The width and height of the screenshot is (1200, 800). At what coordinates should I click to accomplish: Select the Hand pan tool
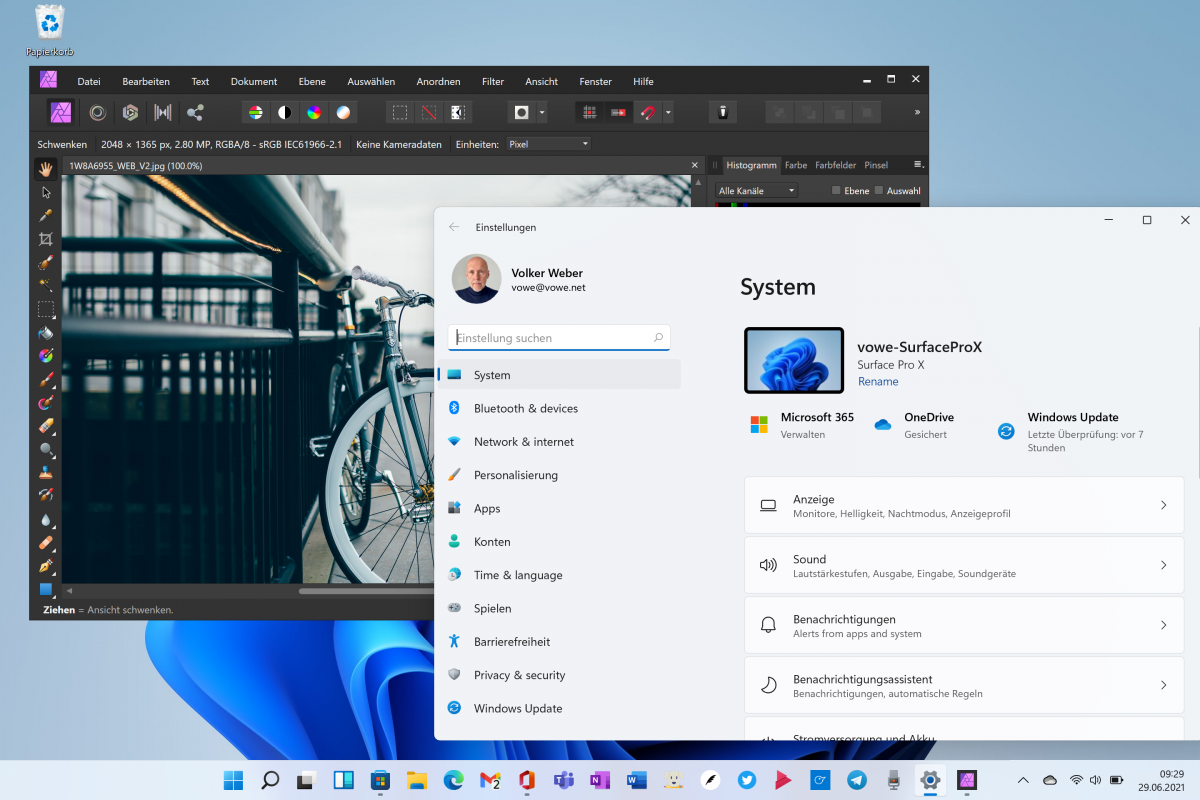click(45, 169)
